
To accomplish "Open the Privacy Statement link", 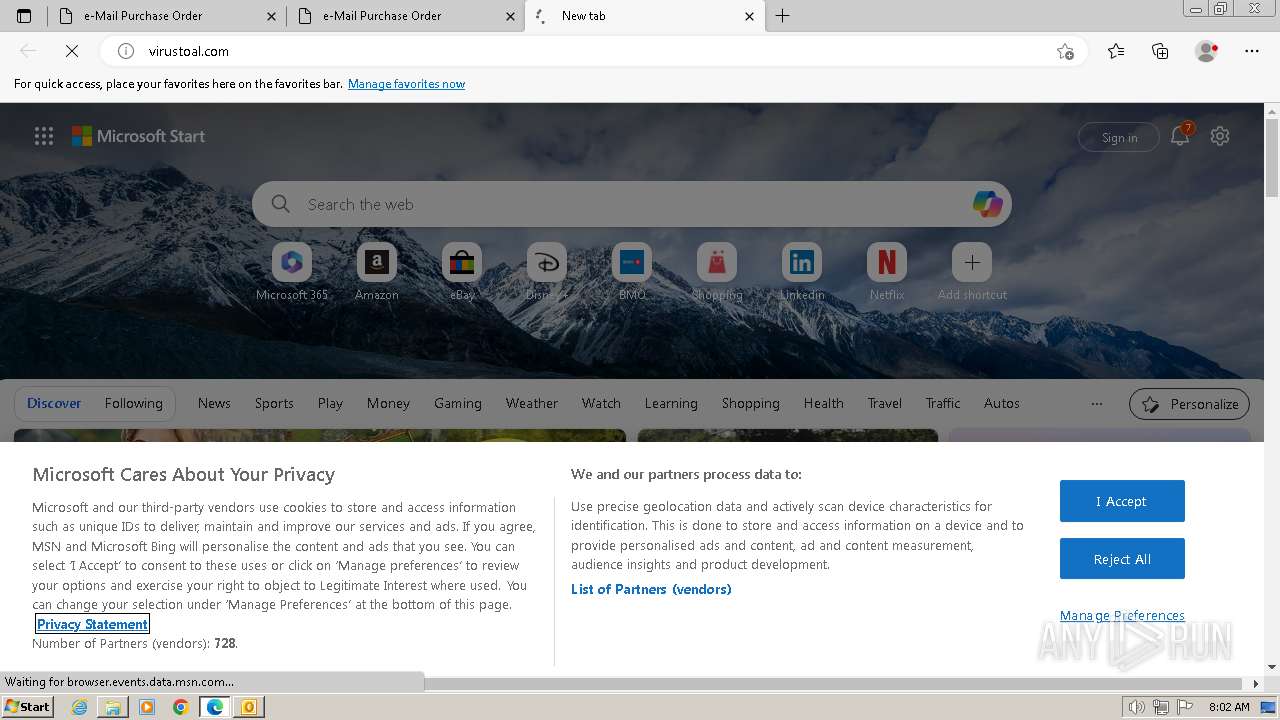I will point(92,624).
